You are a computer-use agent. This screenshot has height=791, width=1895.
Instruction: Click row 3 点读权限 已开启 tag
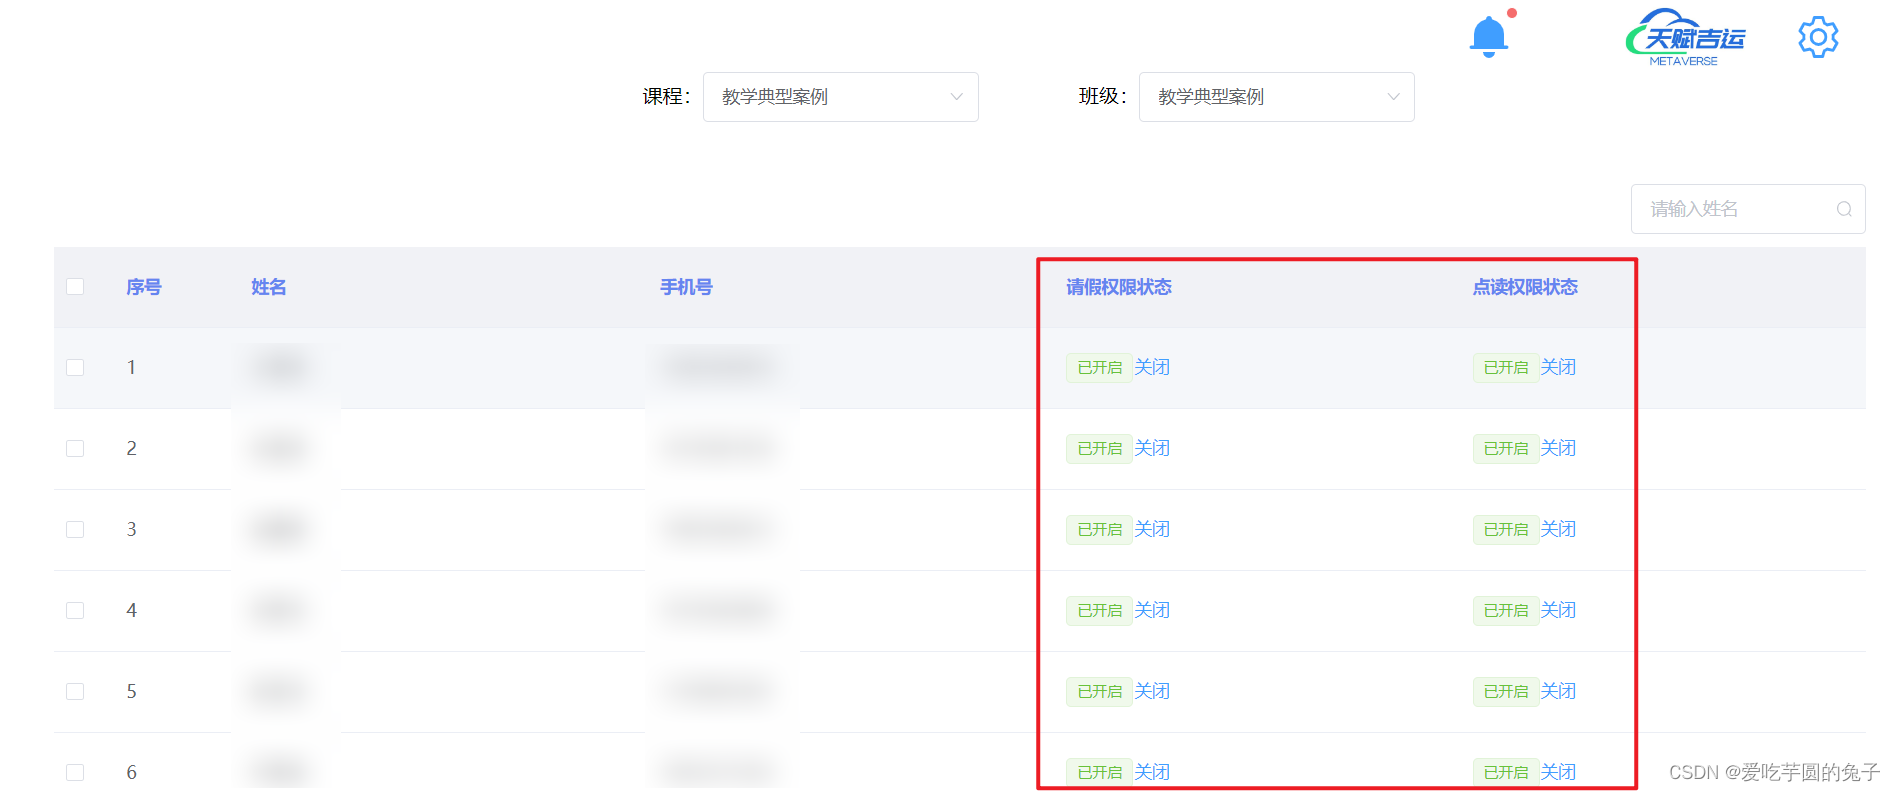1505,530
